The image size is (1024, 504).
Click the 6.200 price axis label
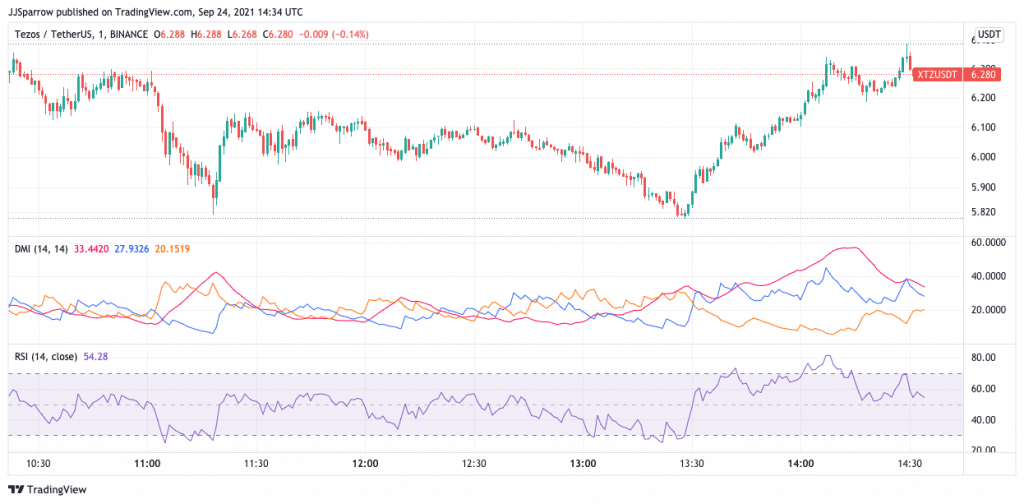point(984,98)
